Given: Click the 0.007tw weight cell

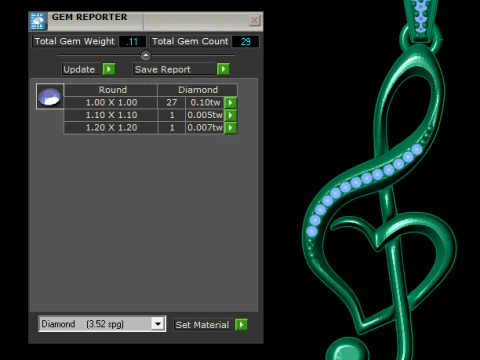Looking at the screenshot, I should pyautogui.click(x=205, y=128).
